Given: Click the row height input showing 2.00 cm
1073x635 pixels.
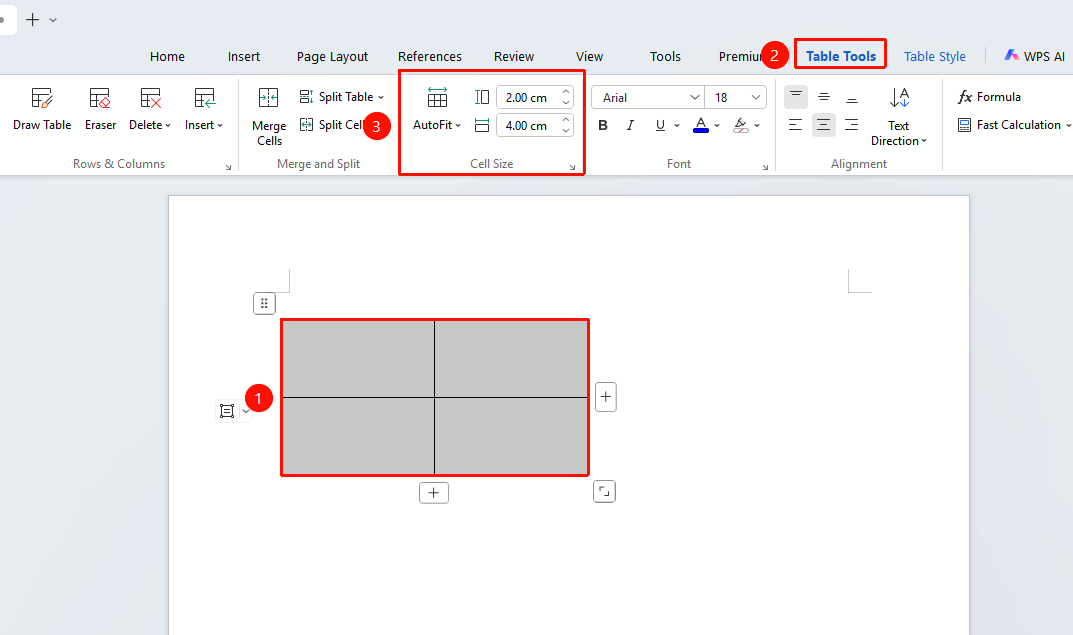Looking at the screenshot, I should (526, 98).
